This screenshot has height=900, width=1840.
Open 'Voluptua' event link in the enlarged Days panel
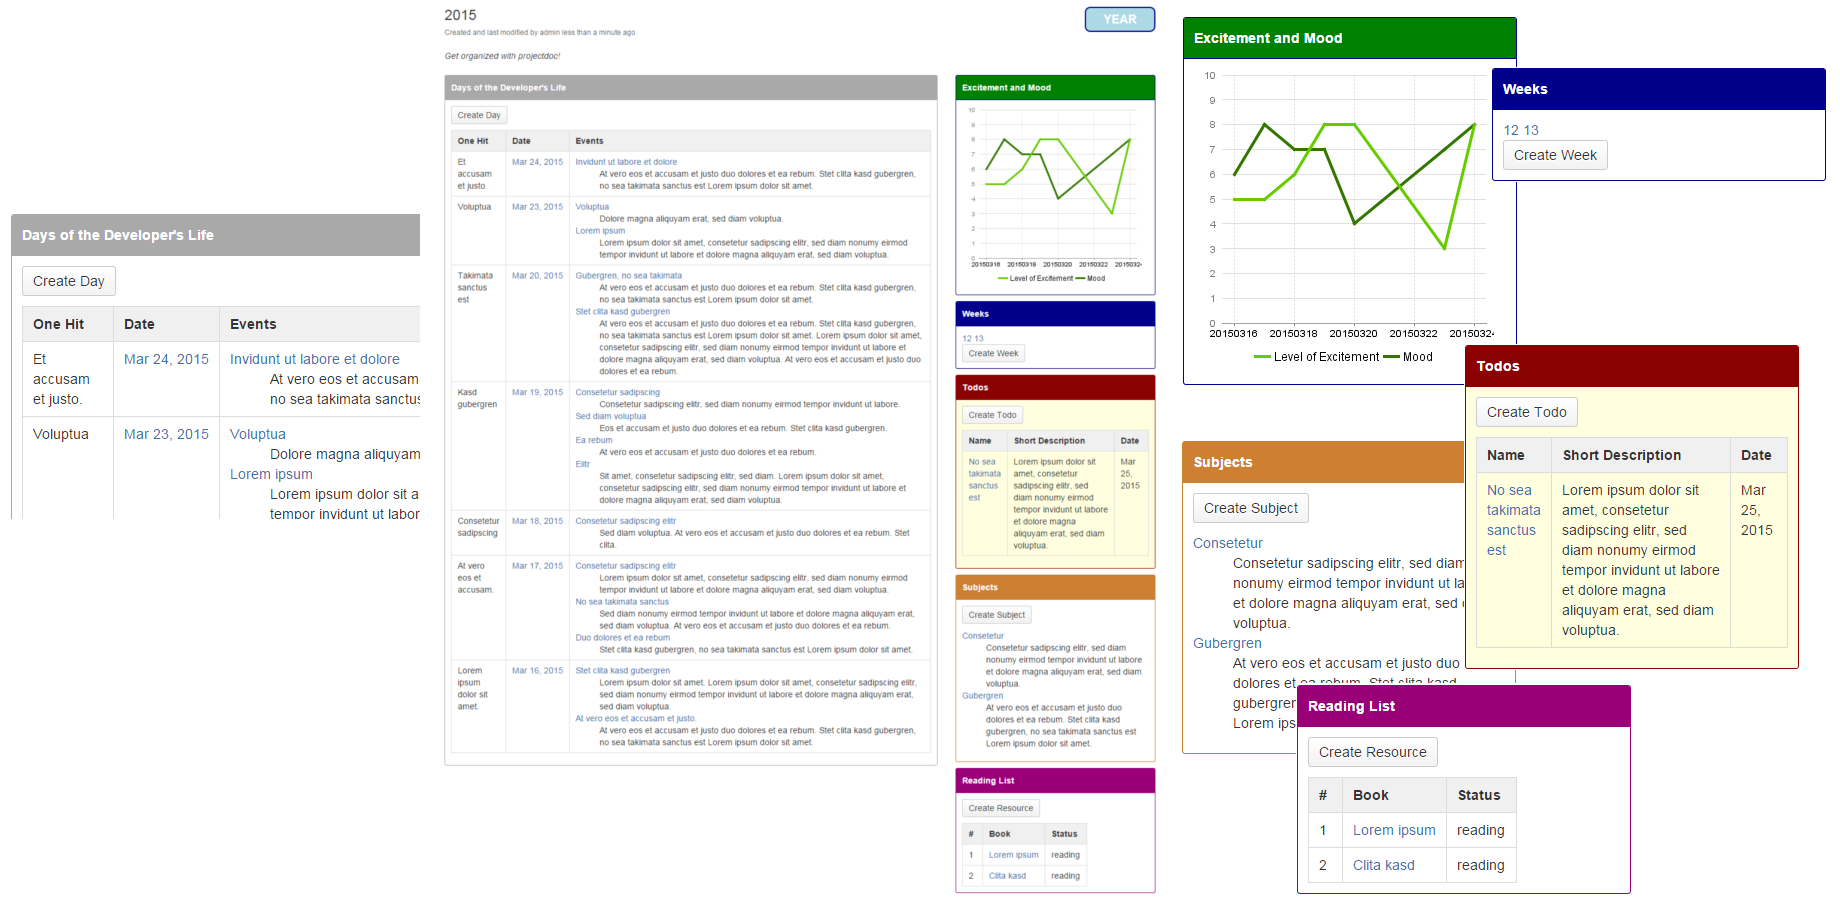[x=258, y=434]
